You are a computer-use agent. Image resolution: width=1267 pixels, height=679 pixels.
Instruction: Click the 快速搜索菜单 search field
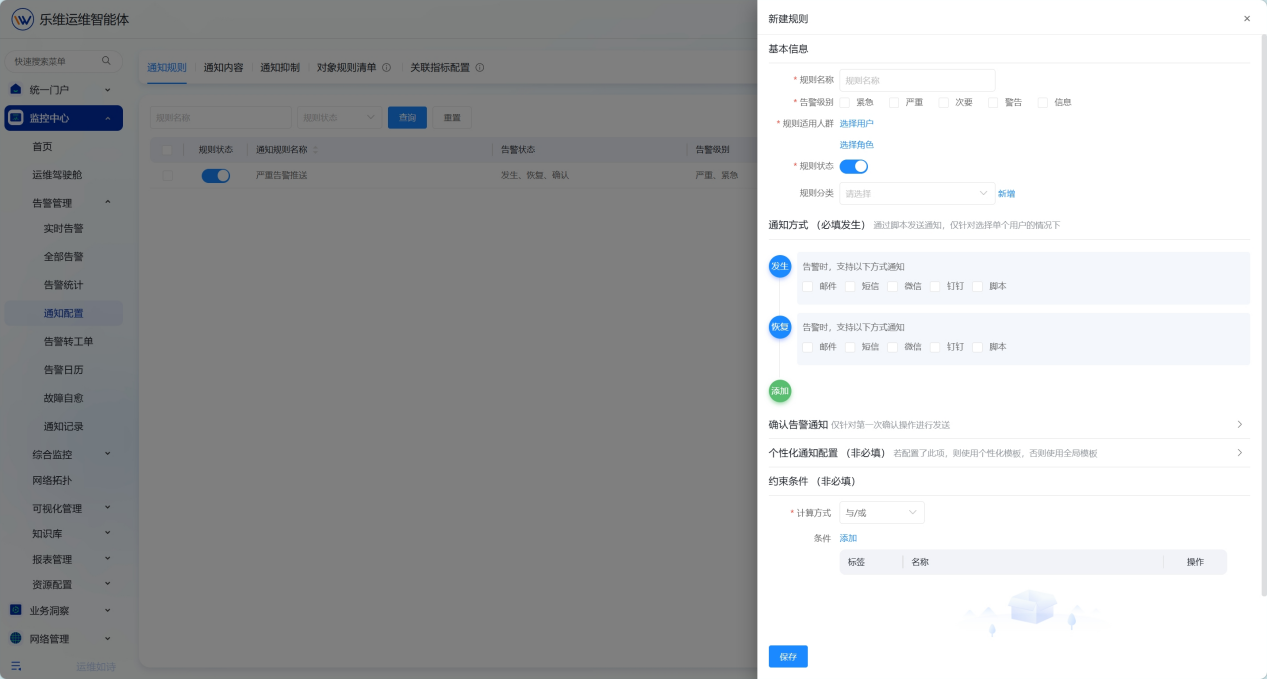tap(62, 61)
